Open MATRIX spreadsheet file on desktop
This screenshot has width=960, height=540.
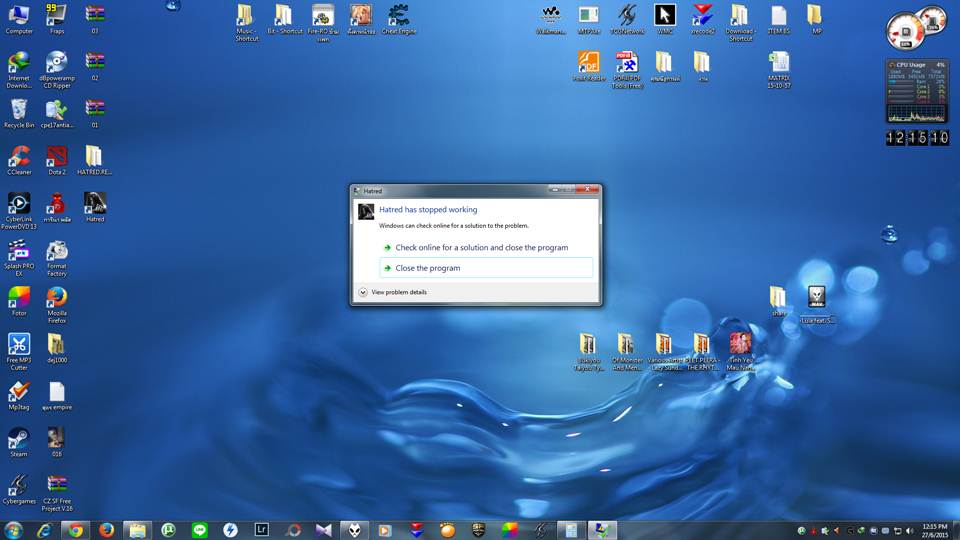point(779,70)
